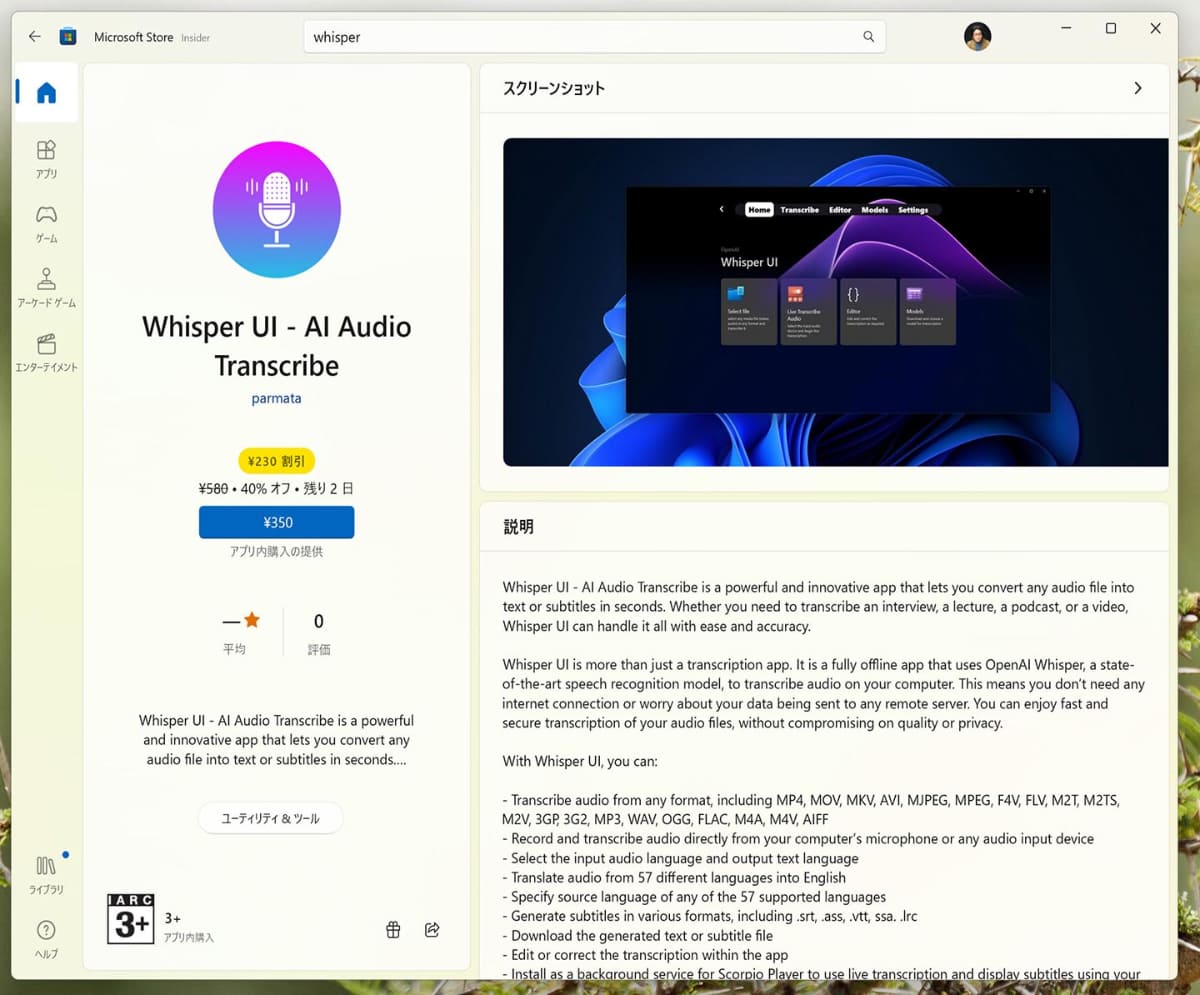Click the Models tile in screenshot
This screenshot has width=1200, height=995.
[927, 312]
